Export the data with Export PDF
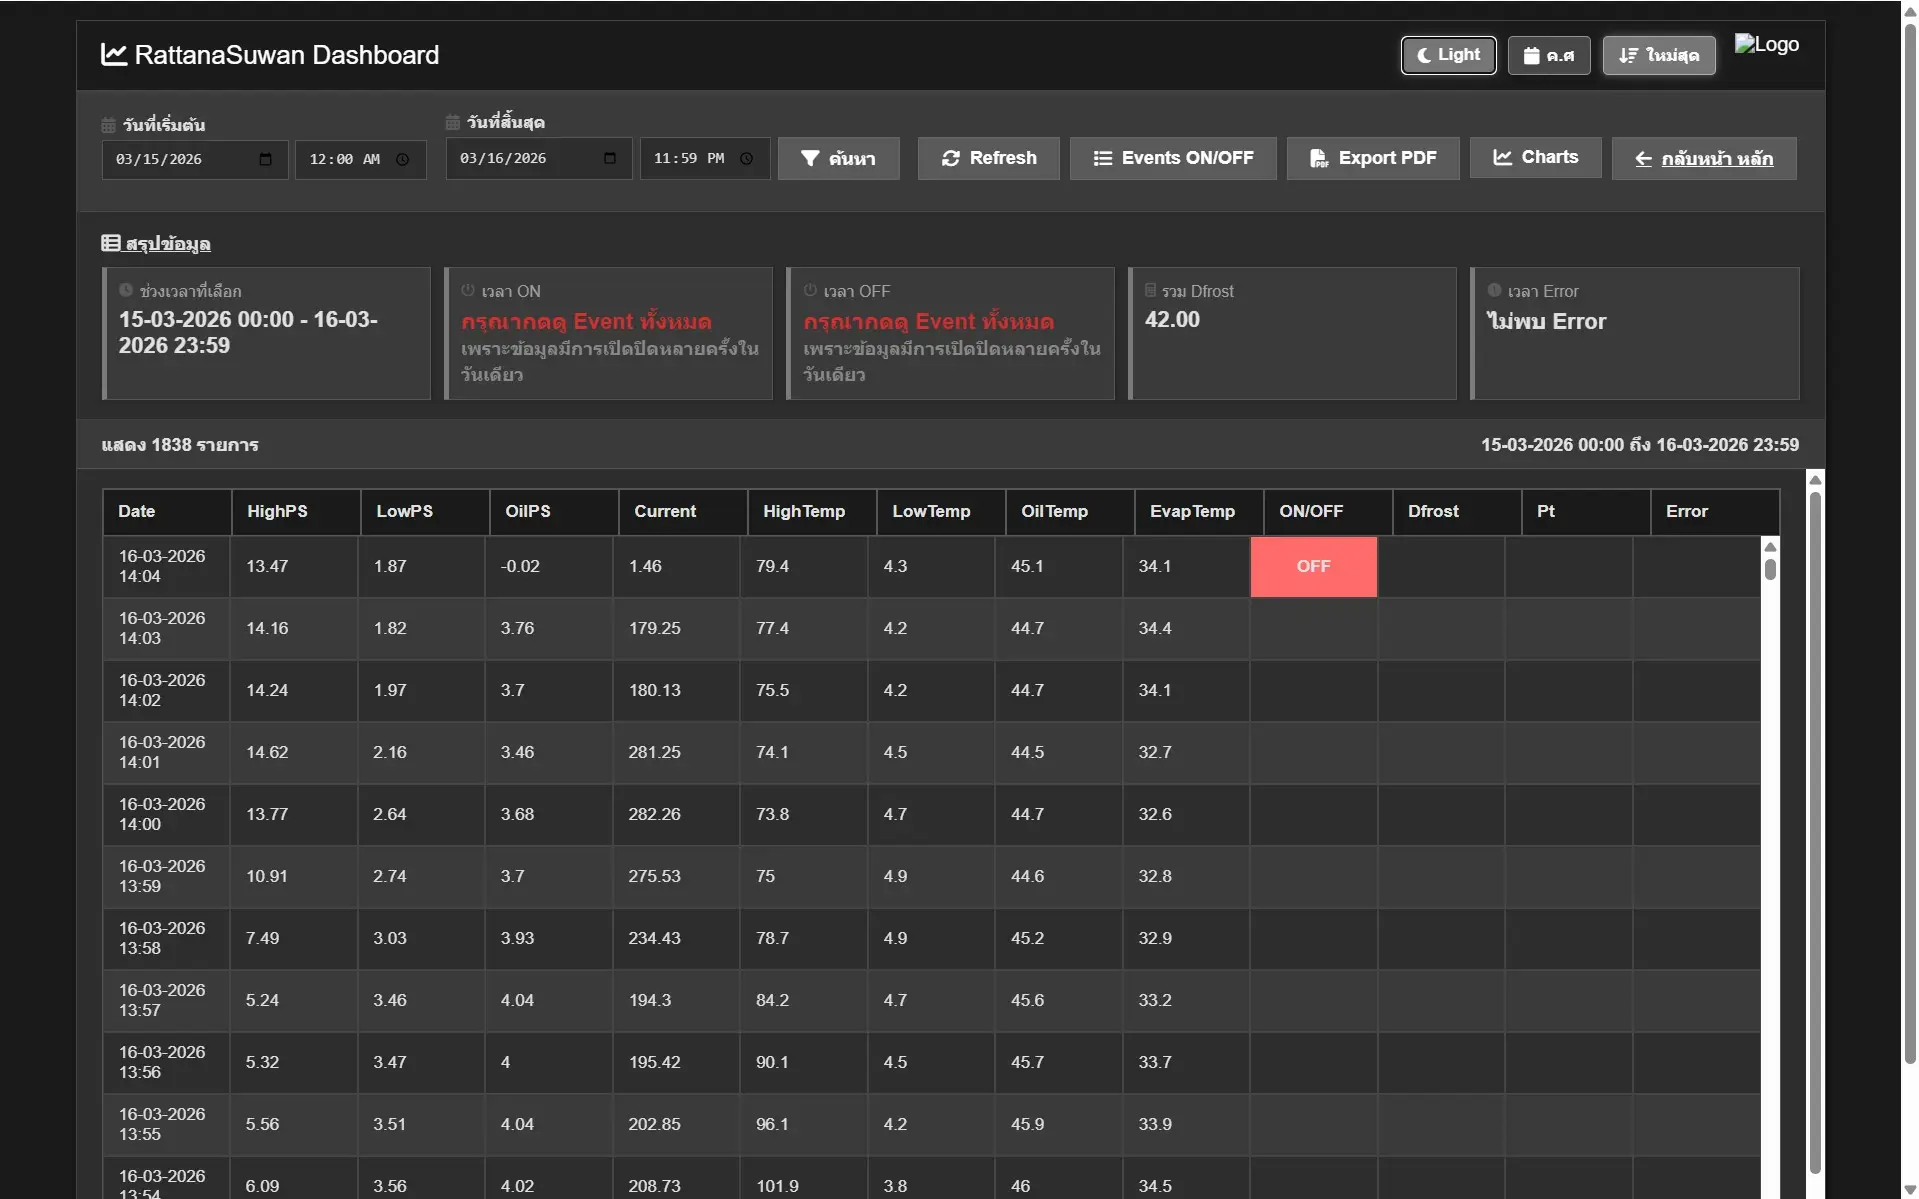The width and height of the screenshot is (1919, 1199). (1372, 159)
